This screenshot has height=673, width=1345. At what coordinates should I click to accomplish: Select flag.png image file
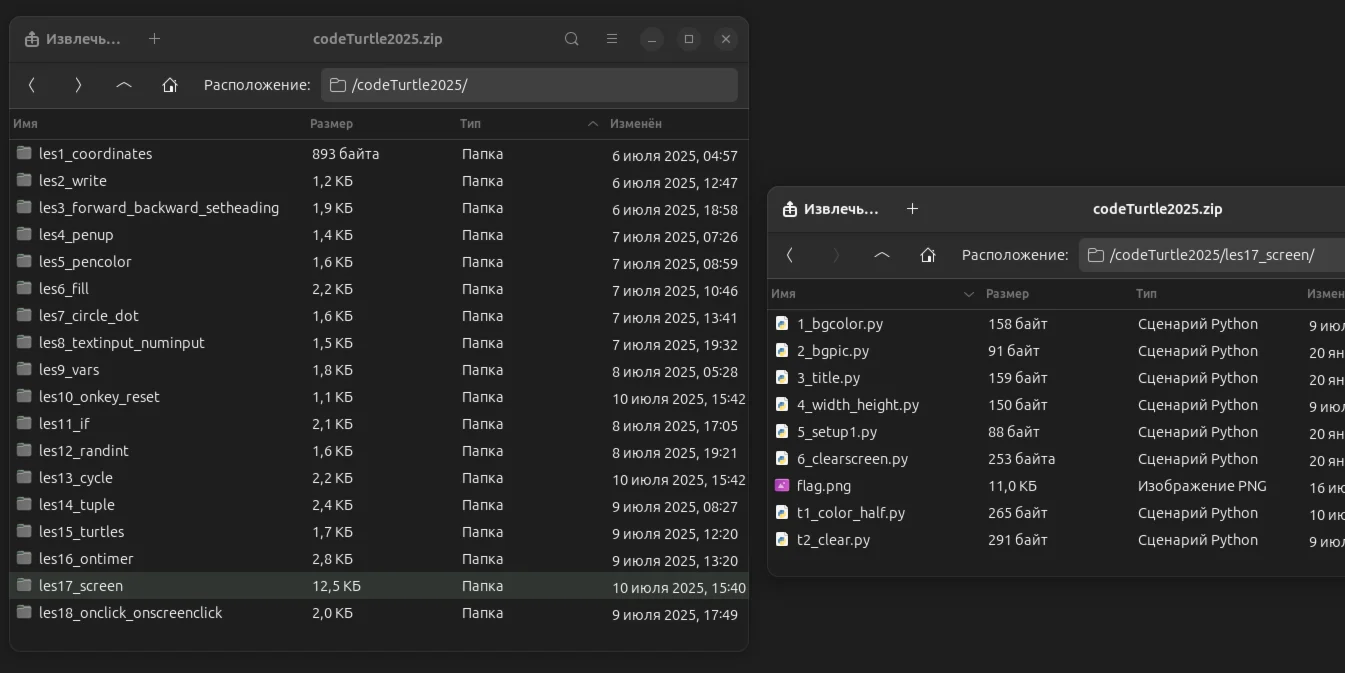point(824,486)
